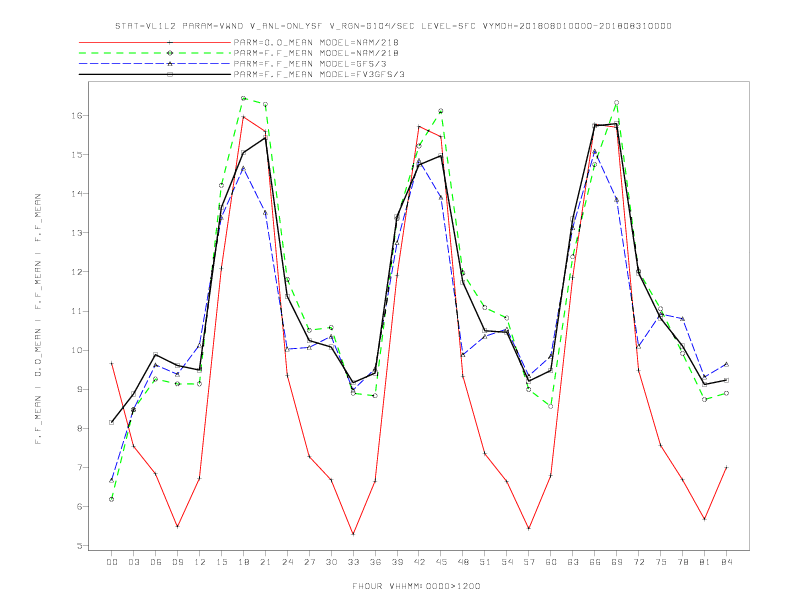792x612 pixels.
Task: Click x-axis tick label 18
Action: pyautogui.click(x=243, y=562)
